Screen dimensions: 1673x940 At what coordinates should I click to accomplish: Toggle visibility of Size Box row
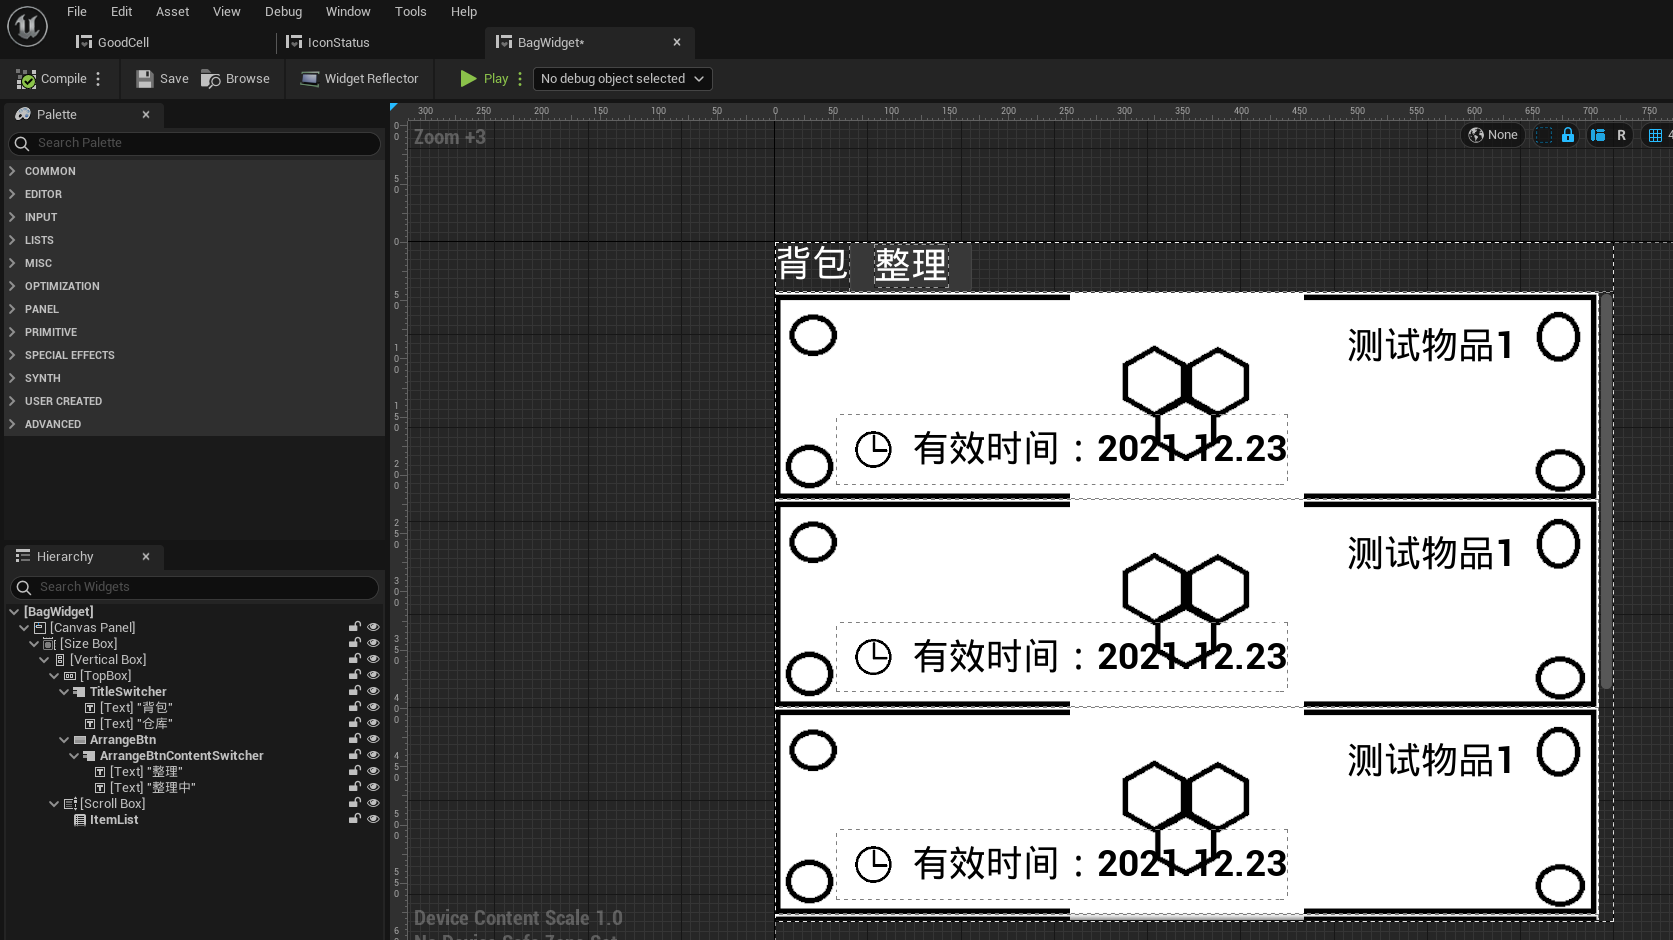tap(373, 644)
